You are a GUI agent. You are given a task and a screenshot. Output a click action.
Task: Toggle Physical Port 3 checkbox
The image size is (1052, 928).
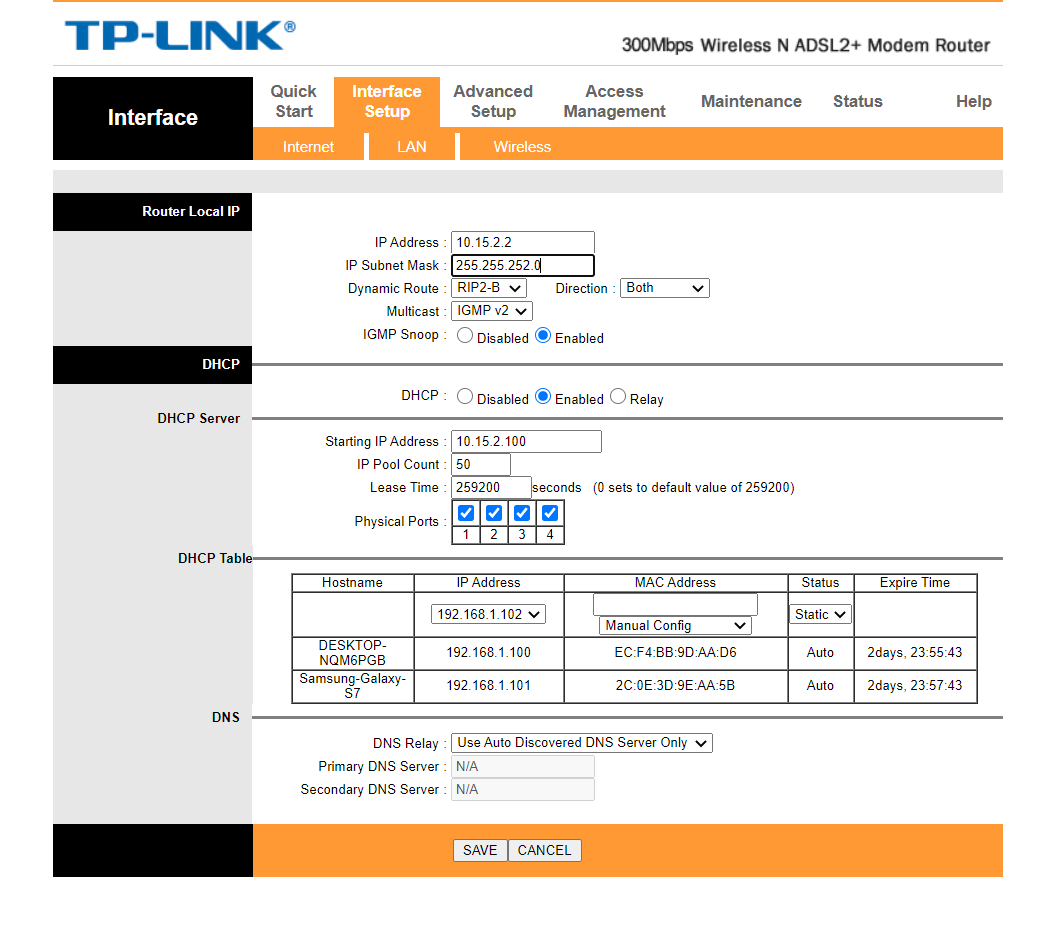(522, 513)
